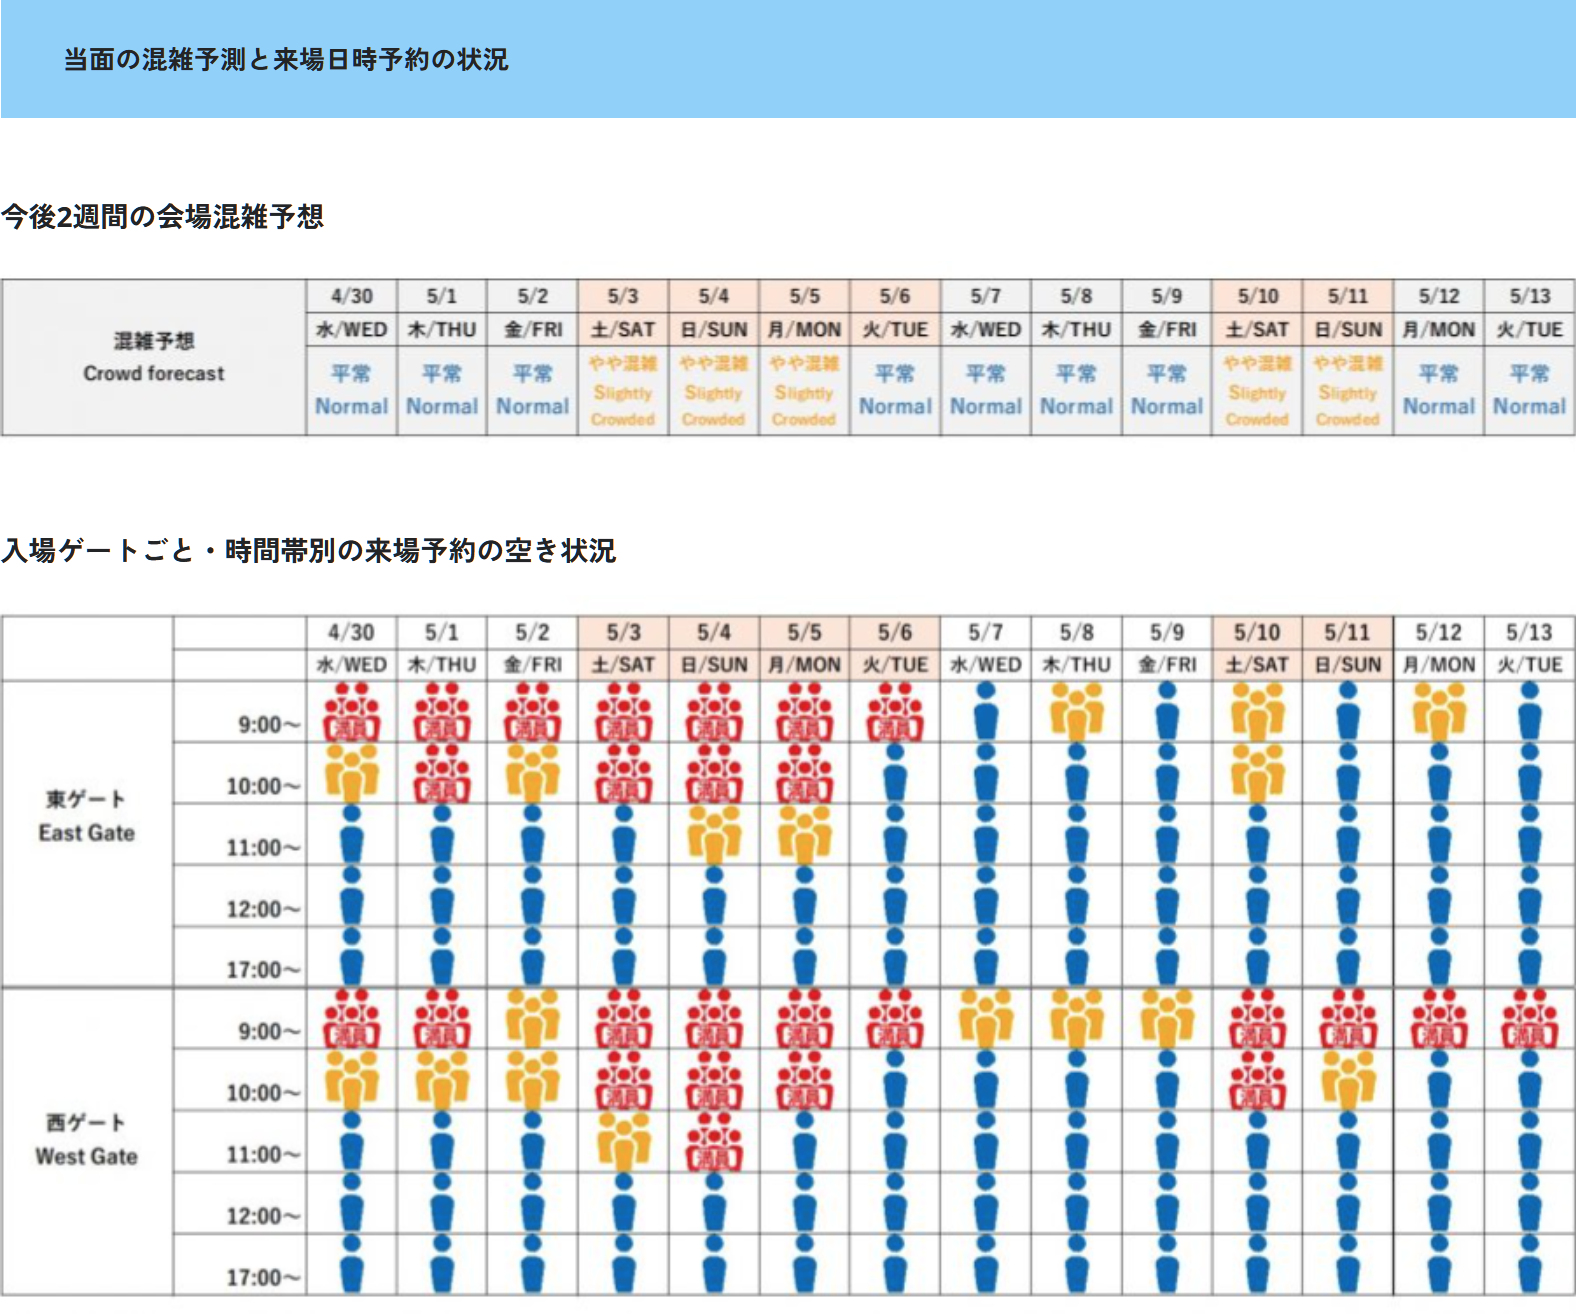Click West Gate 9:00 yellow crowd icon for 5/9
This screenshot has width=1576, height=1314.
pyautogui.click(x=1167, y=1019)
